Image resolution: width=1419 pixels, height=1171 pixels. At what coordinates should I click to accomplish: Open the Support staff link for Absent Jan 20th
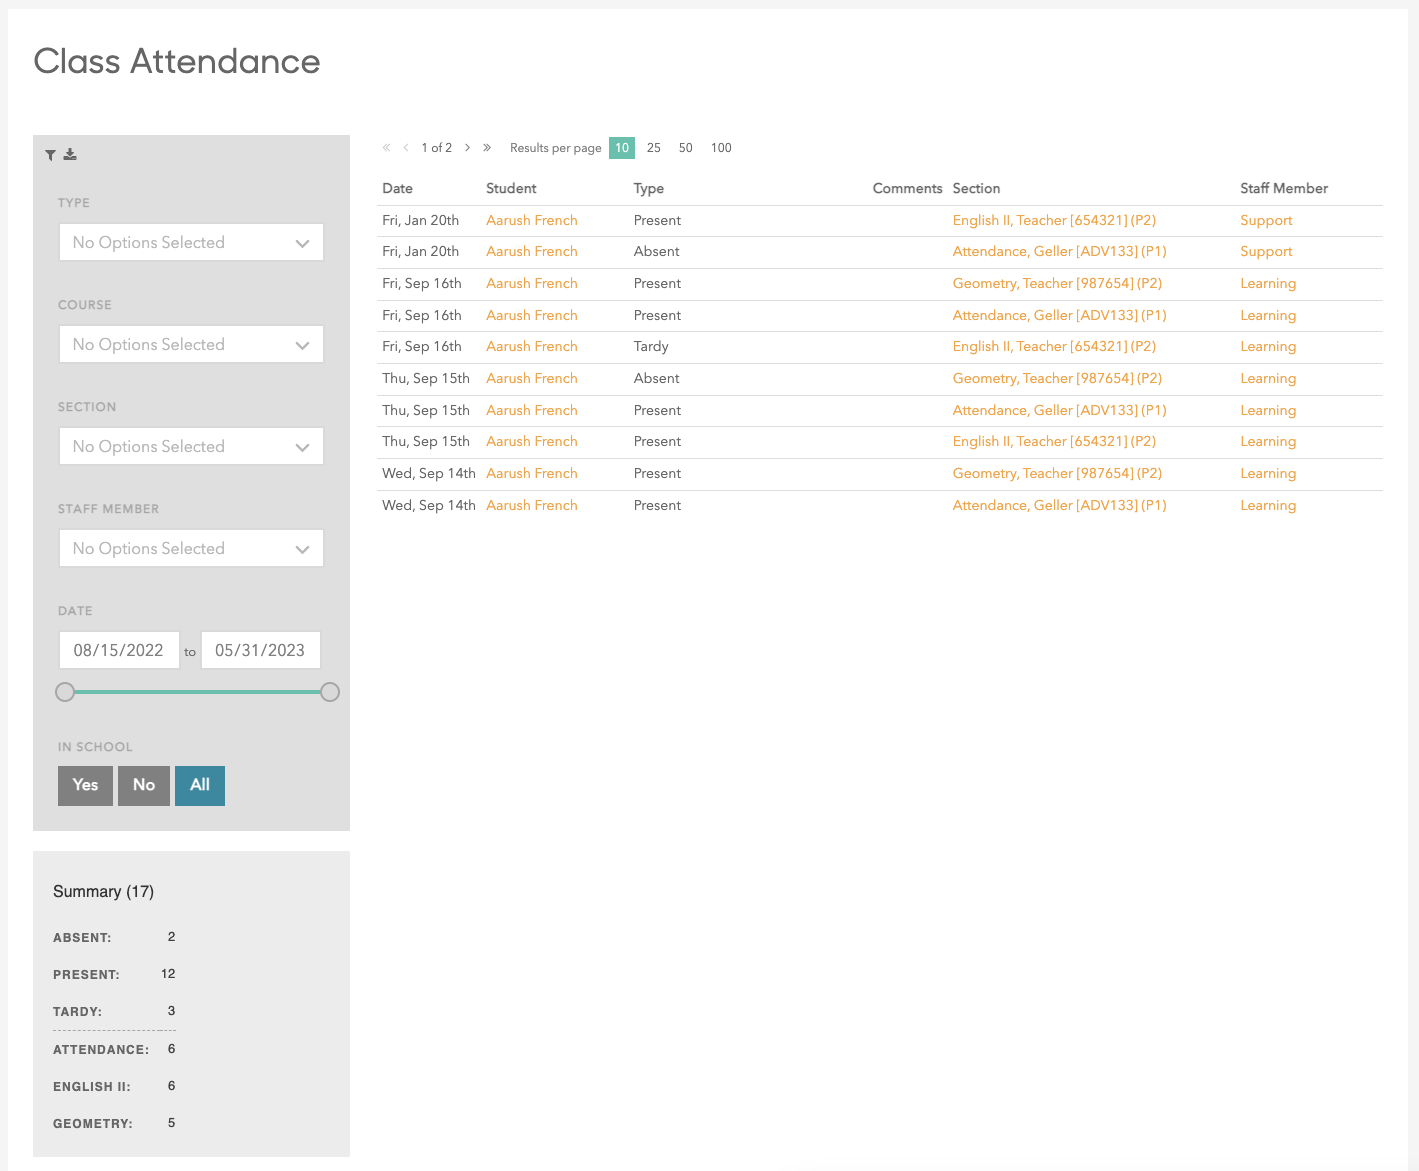pyautogui.click(x=1266, y=252)
